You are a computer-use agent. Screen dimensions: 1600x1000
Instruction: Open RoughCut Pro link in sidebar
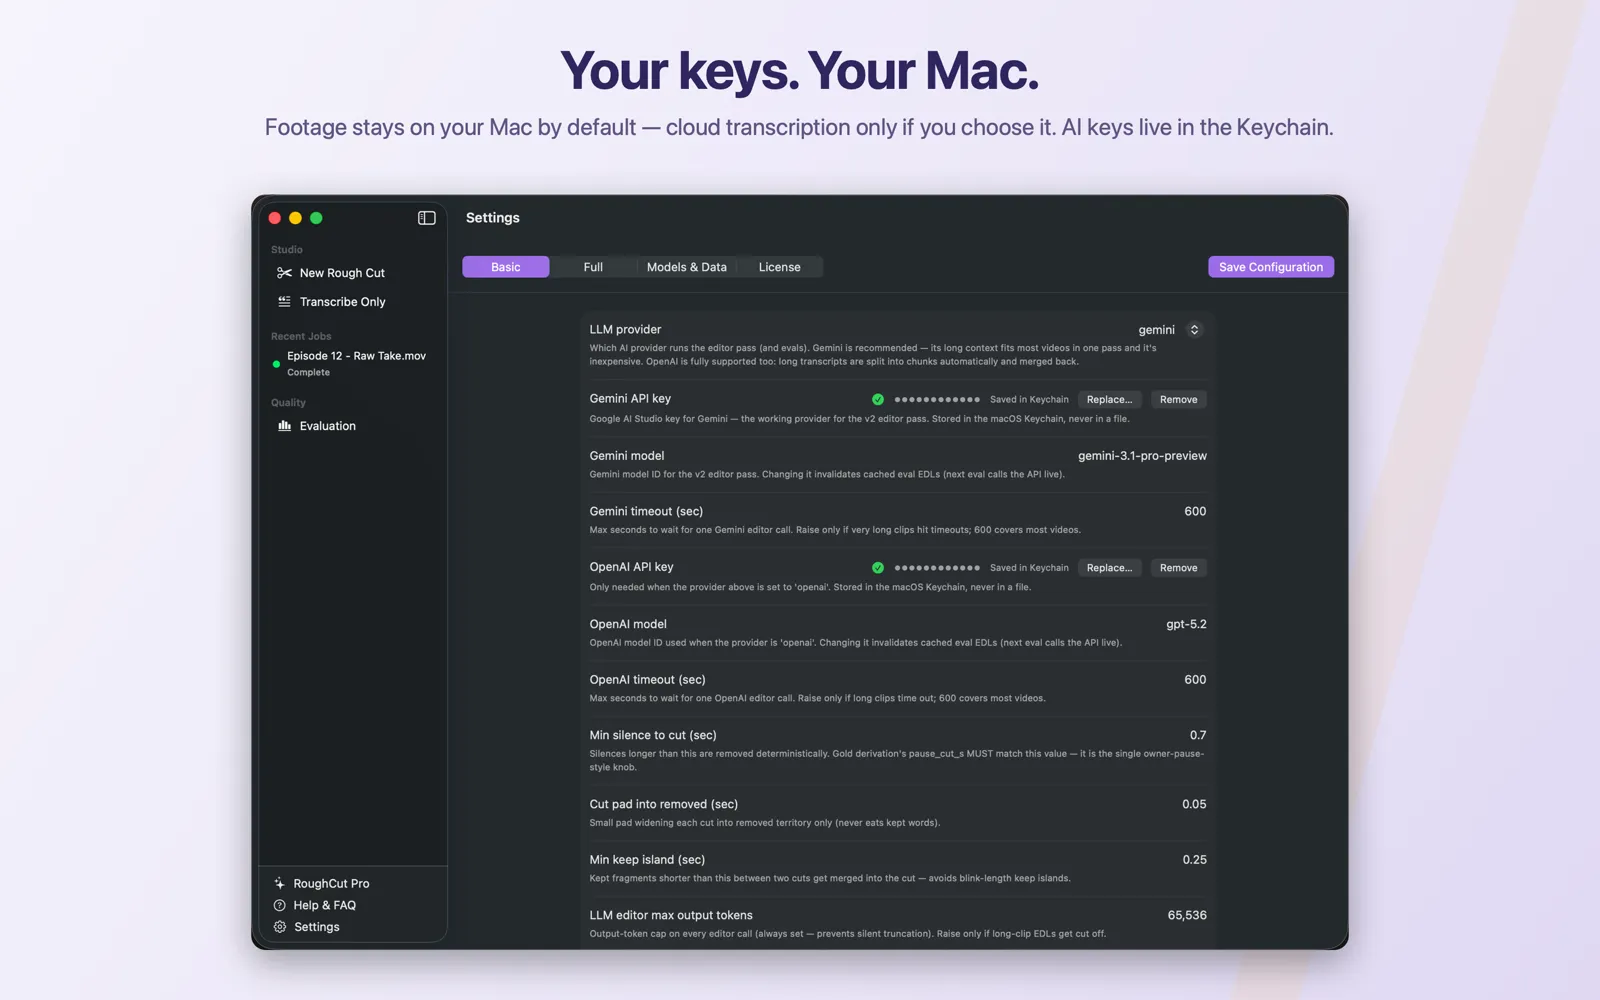point(331,884)
